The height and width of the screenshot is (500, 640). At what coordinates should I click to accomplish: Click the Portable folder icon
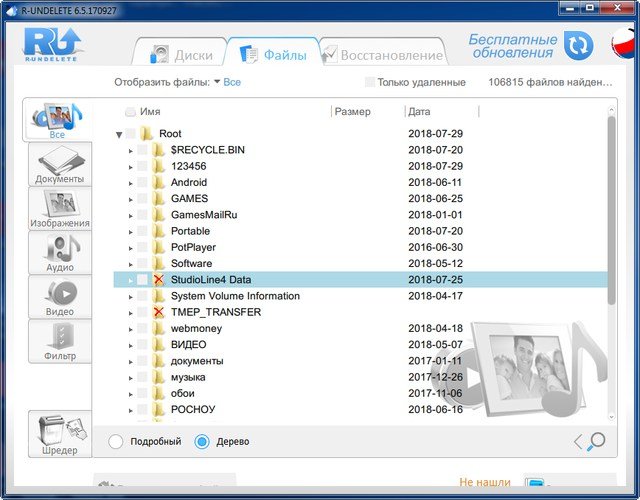tap(158, 231)
